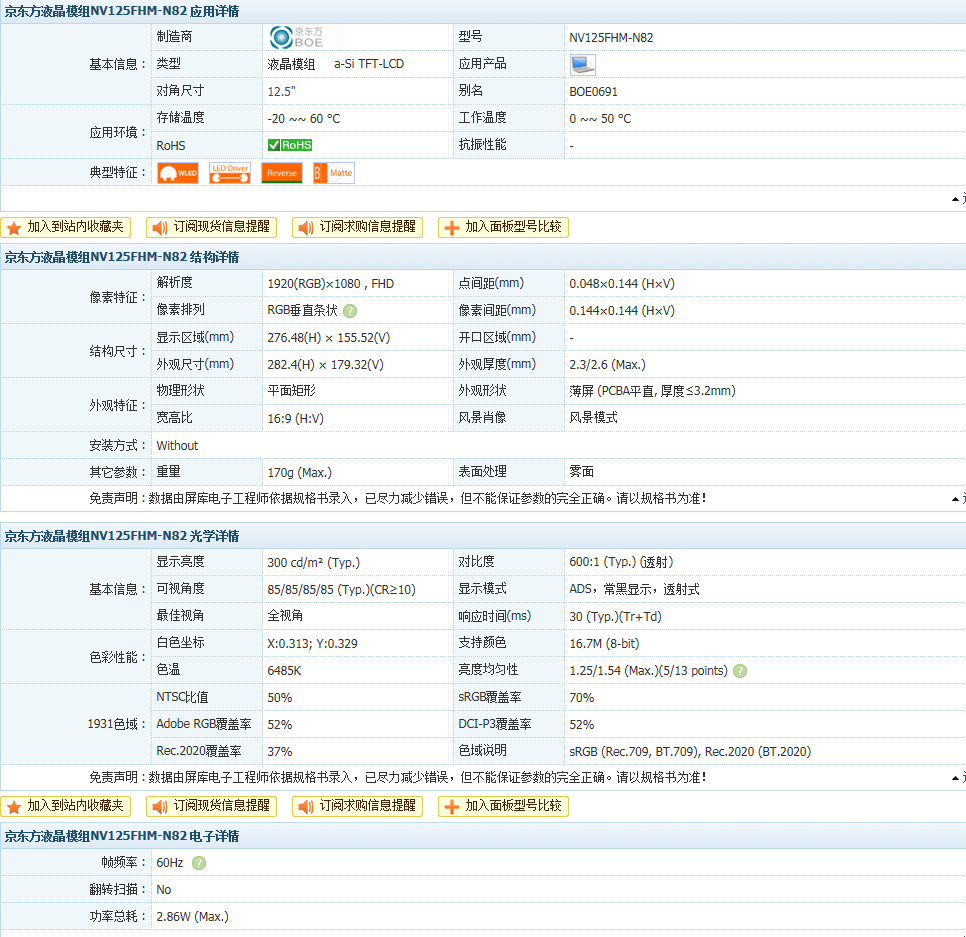Click upper 加入到站内收藏夹 favorites button
Screen dimensions: 966x937
(66, 227)
